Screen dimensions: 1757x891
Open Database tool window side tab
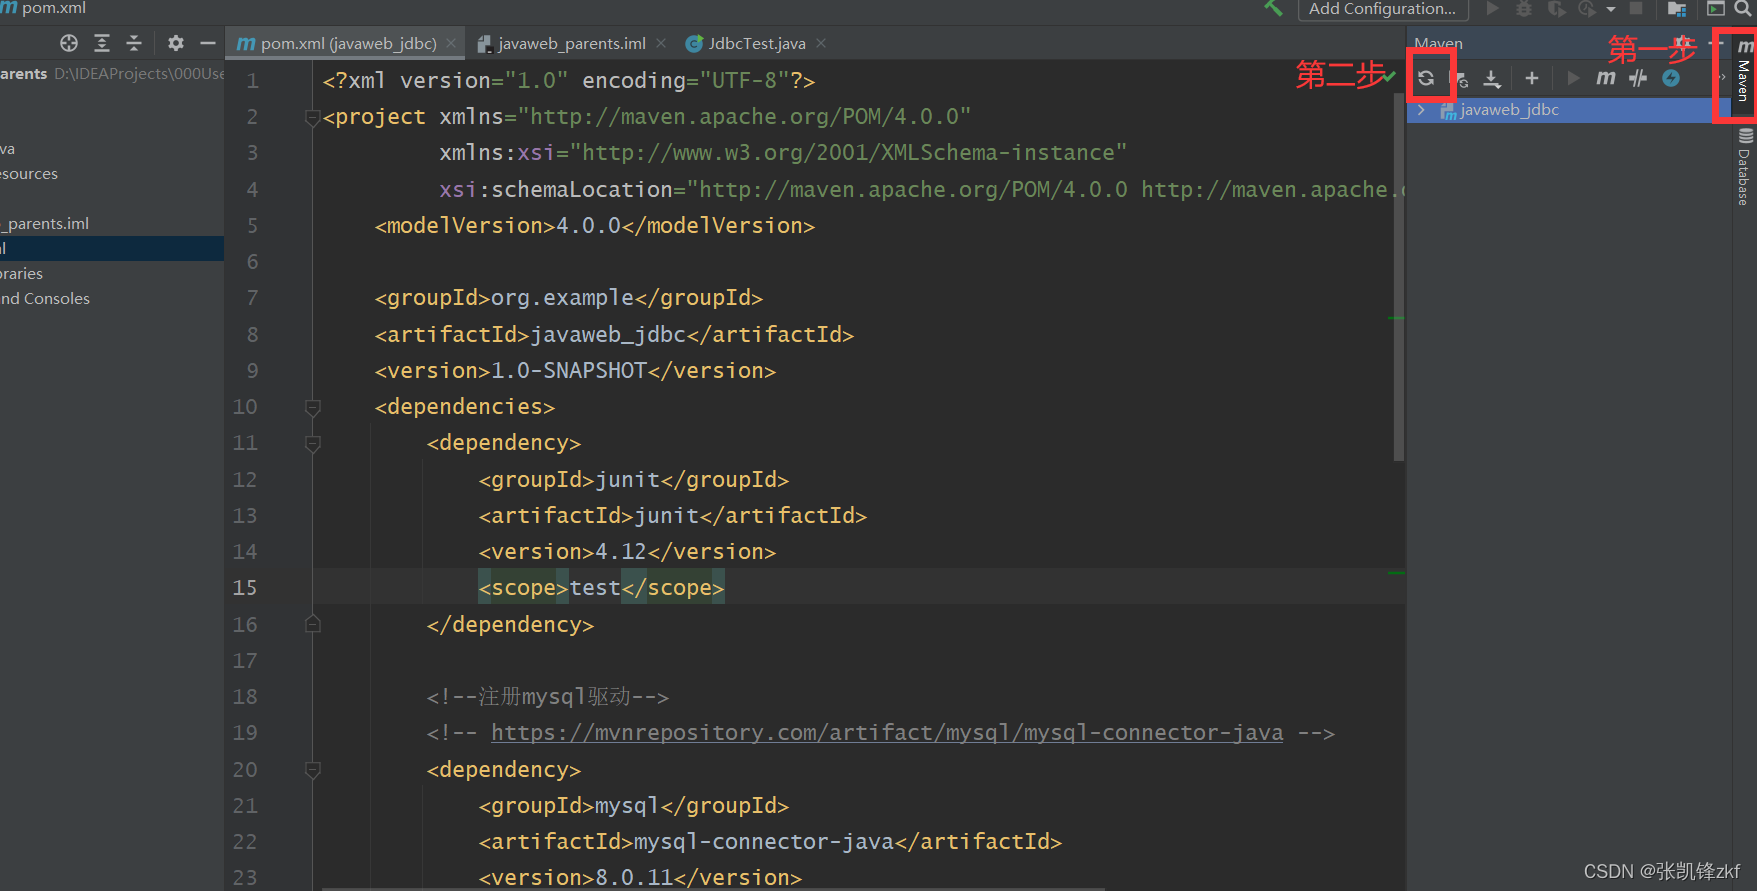[x=1744, y=168]
